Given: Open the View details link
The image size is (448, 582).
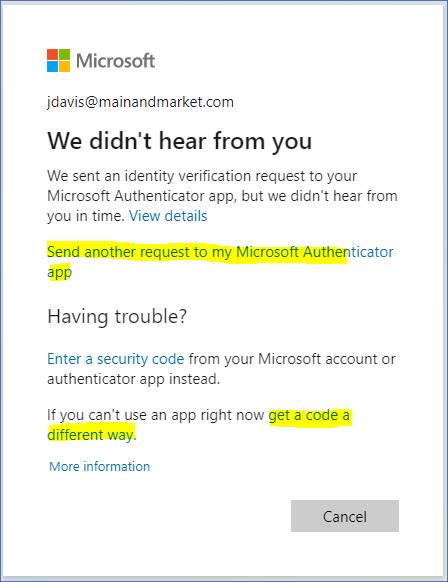Looking at the screenshot, I should point(168,216).
